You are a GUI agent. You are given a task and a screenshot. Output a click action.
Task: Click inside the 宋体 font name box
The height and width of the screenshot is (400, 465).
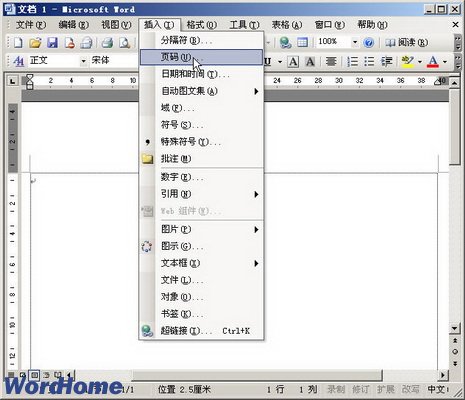point(113,61)
